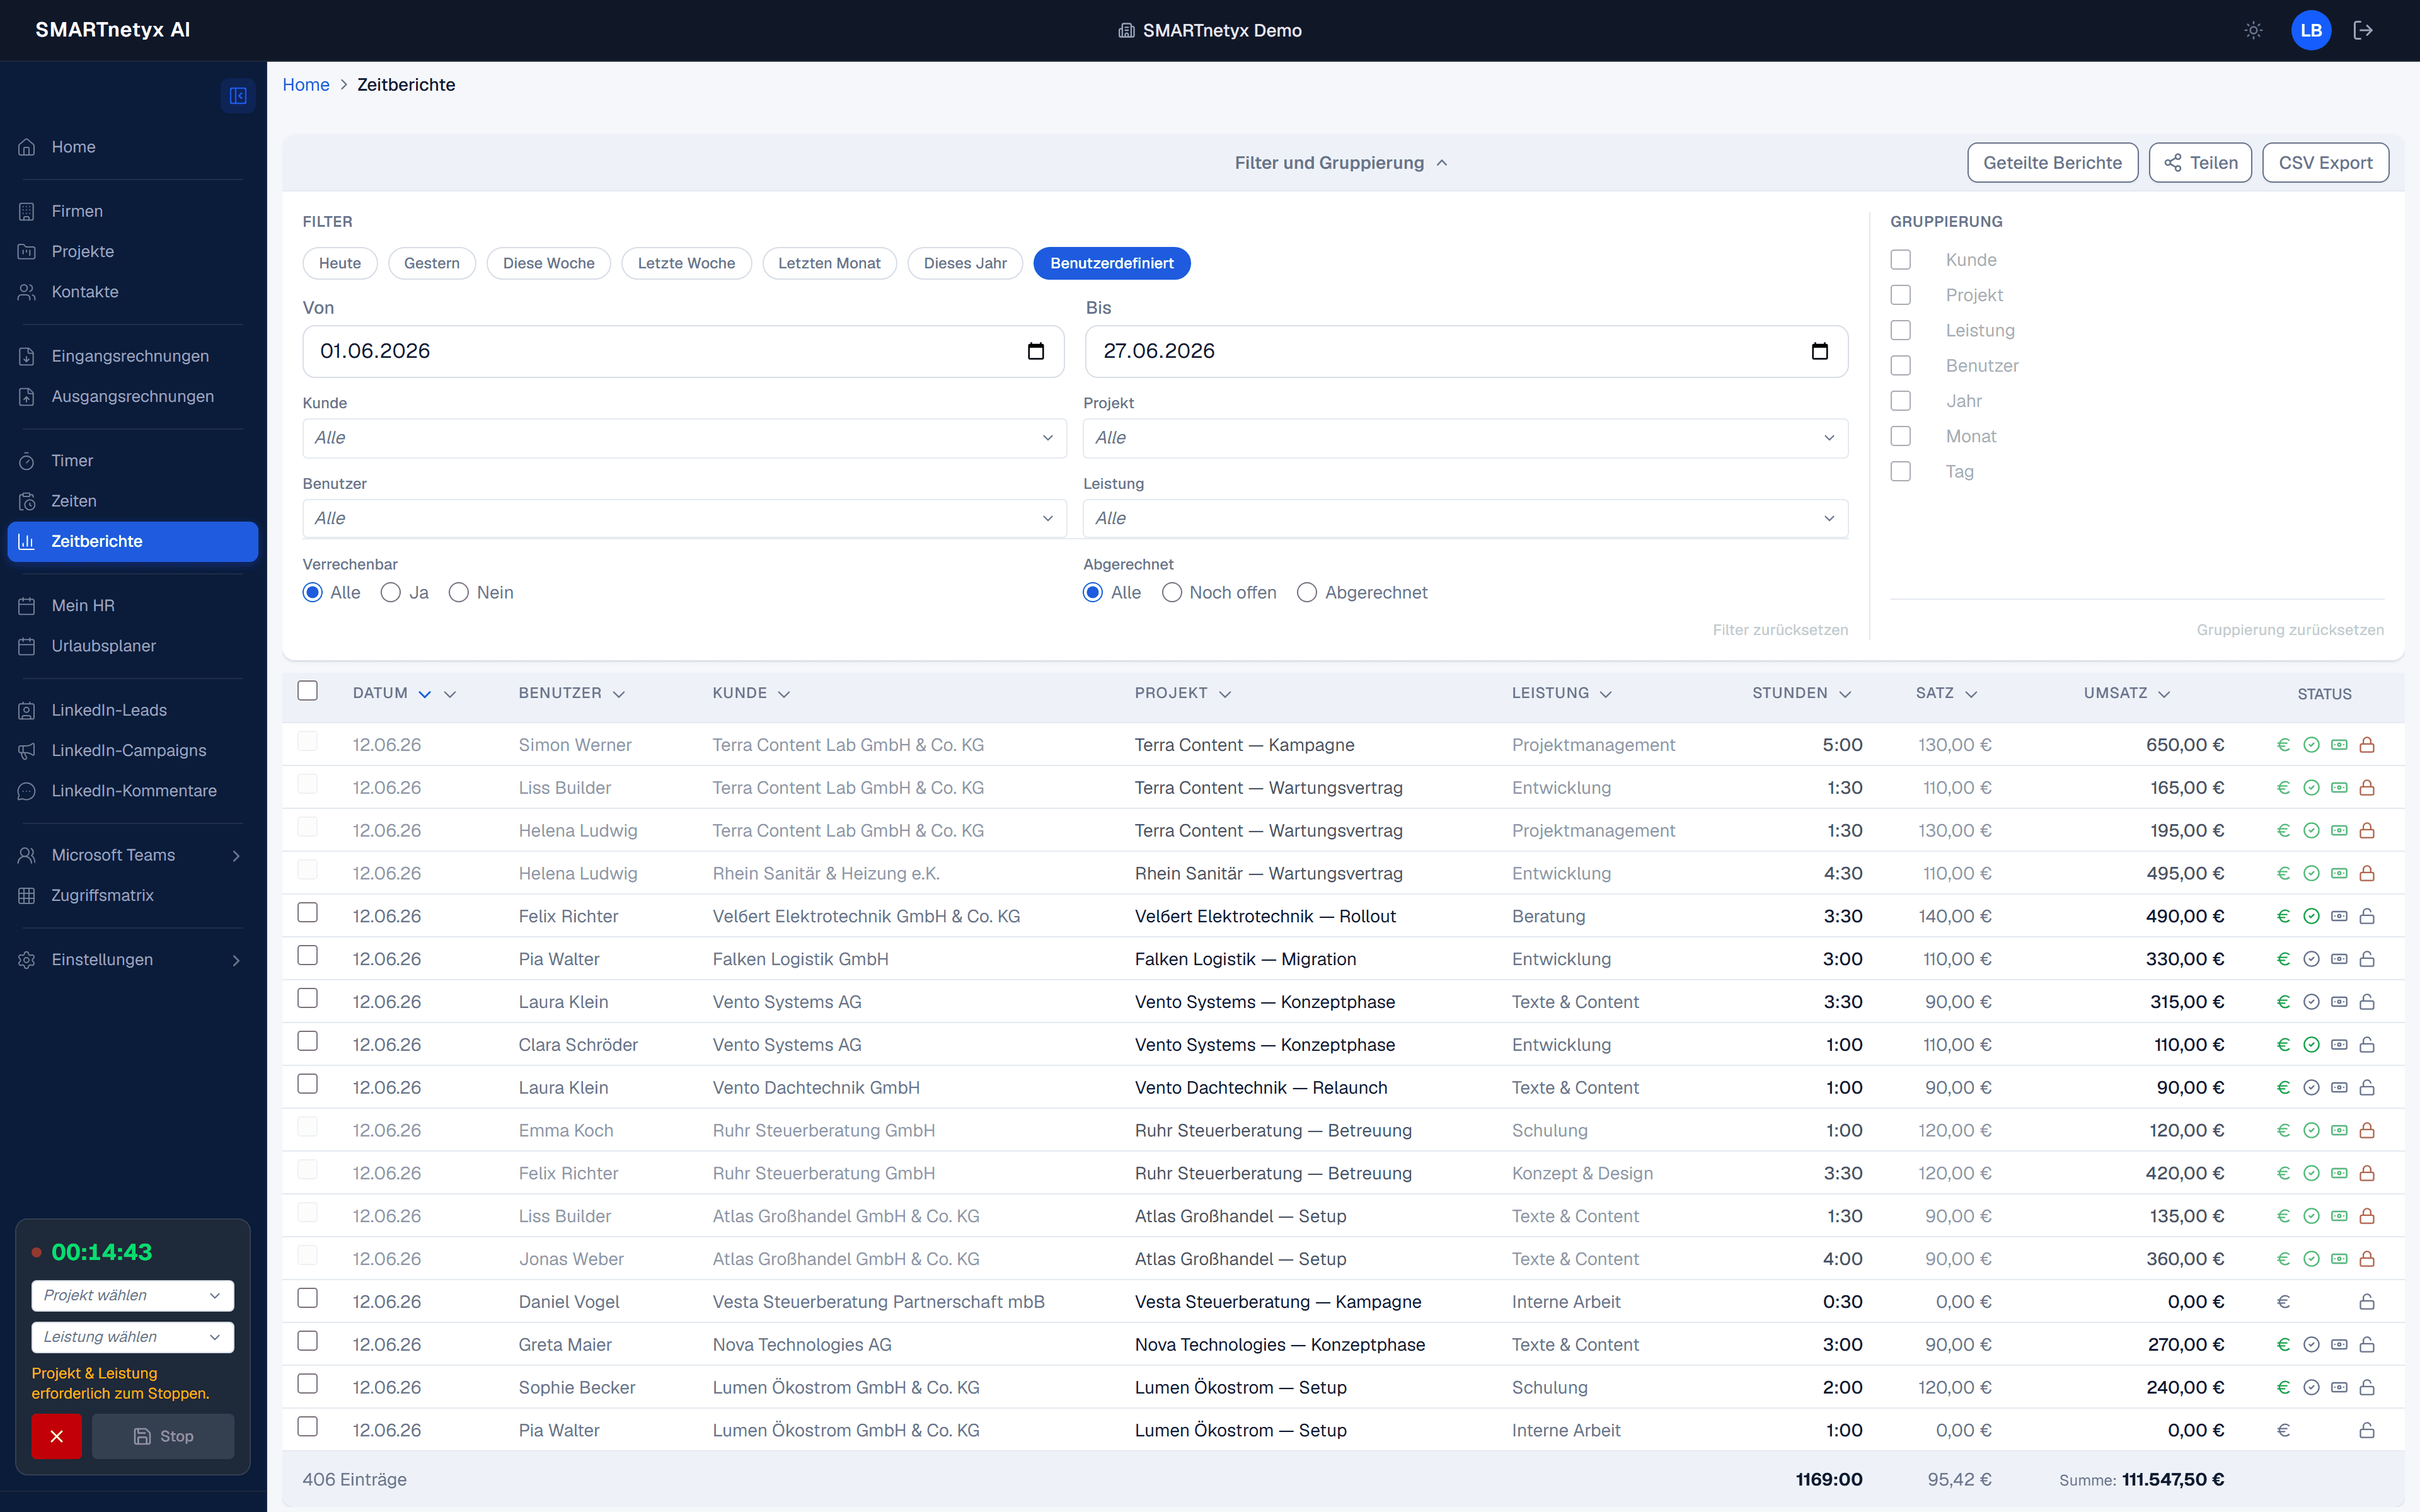
Task: Click the Home breadcrumb link
Action: coord(306,85)
